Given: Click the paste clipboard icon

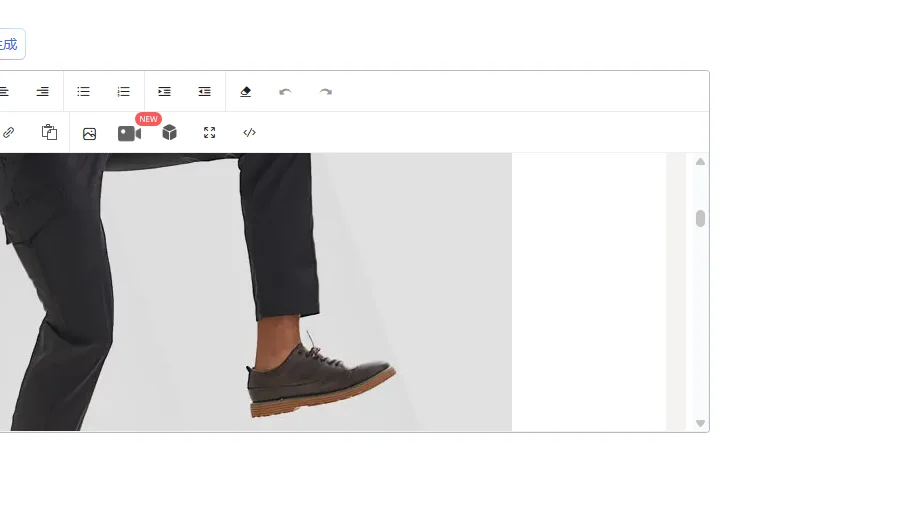Looking at the screenshot, I should 49,132.
